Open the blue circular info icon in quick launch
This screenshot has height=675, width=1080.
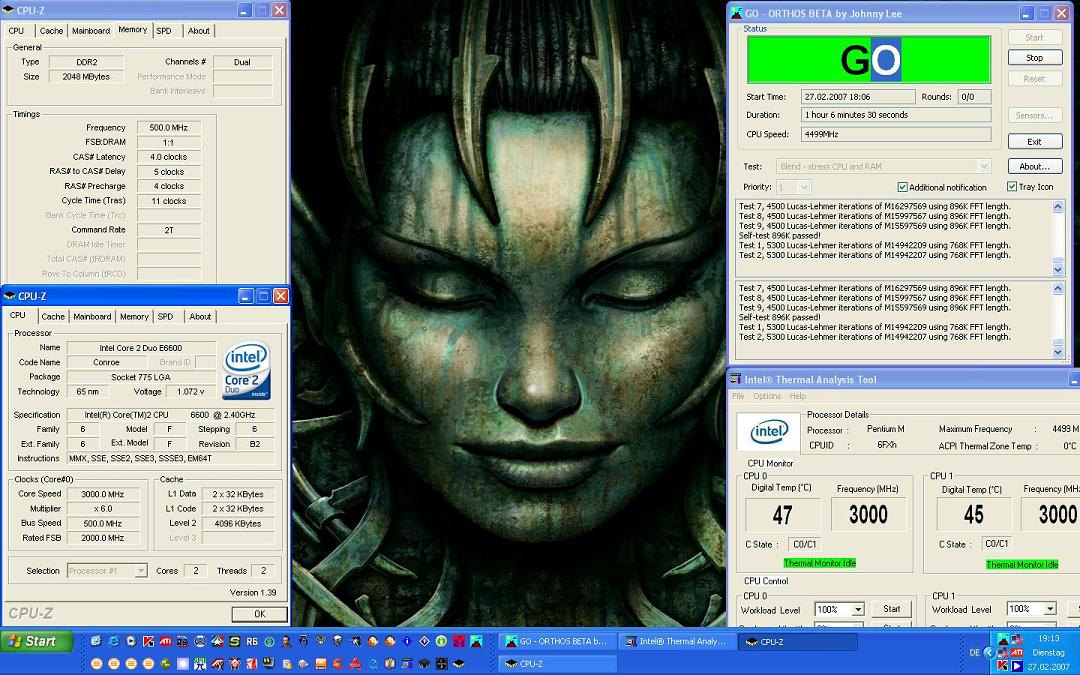407,641
